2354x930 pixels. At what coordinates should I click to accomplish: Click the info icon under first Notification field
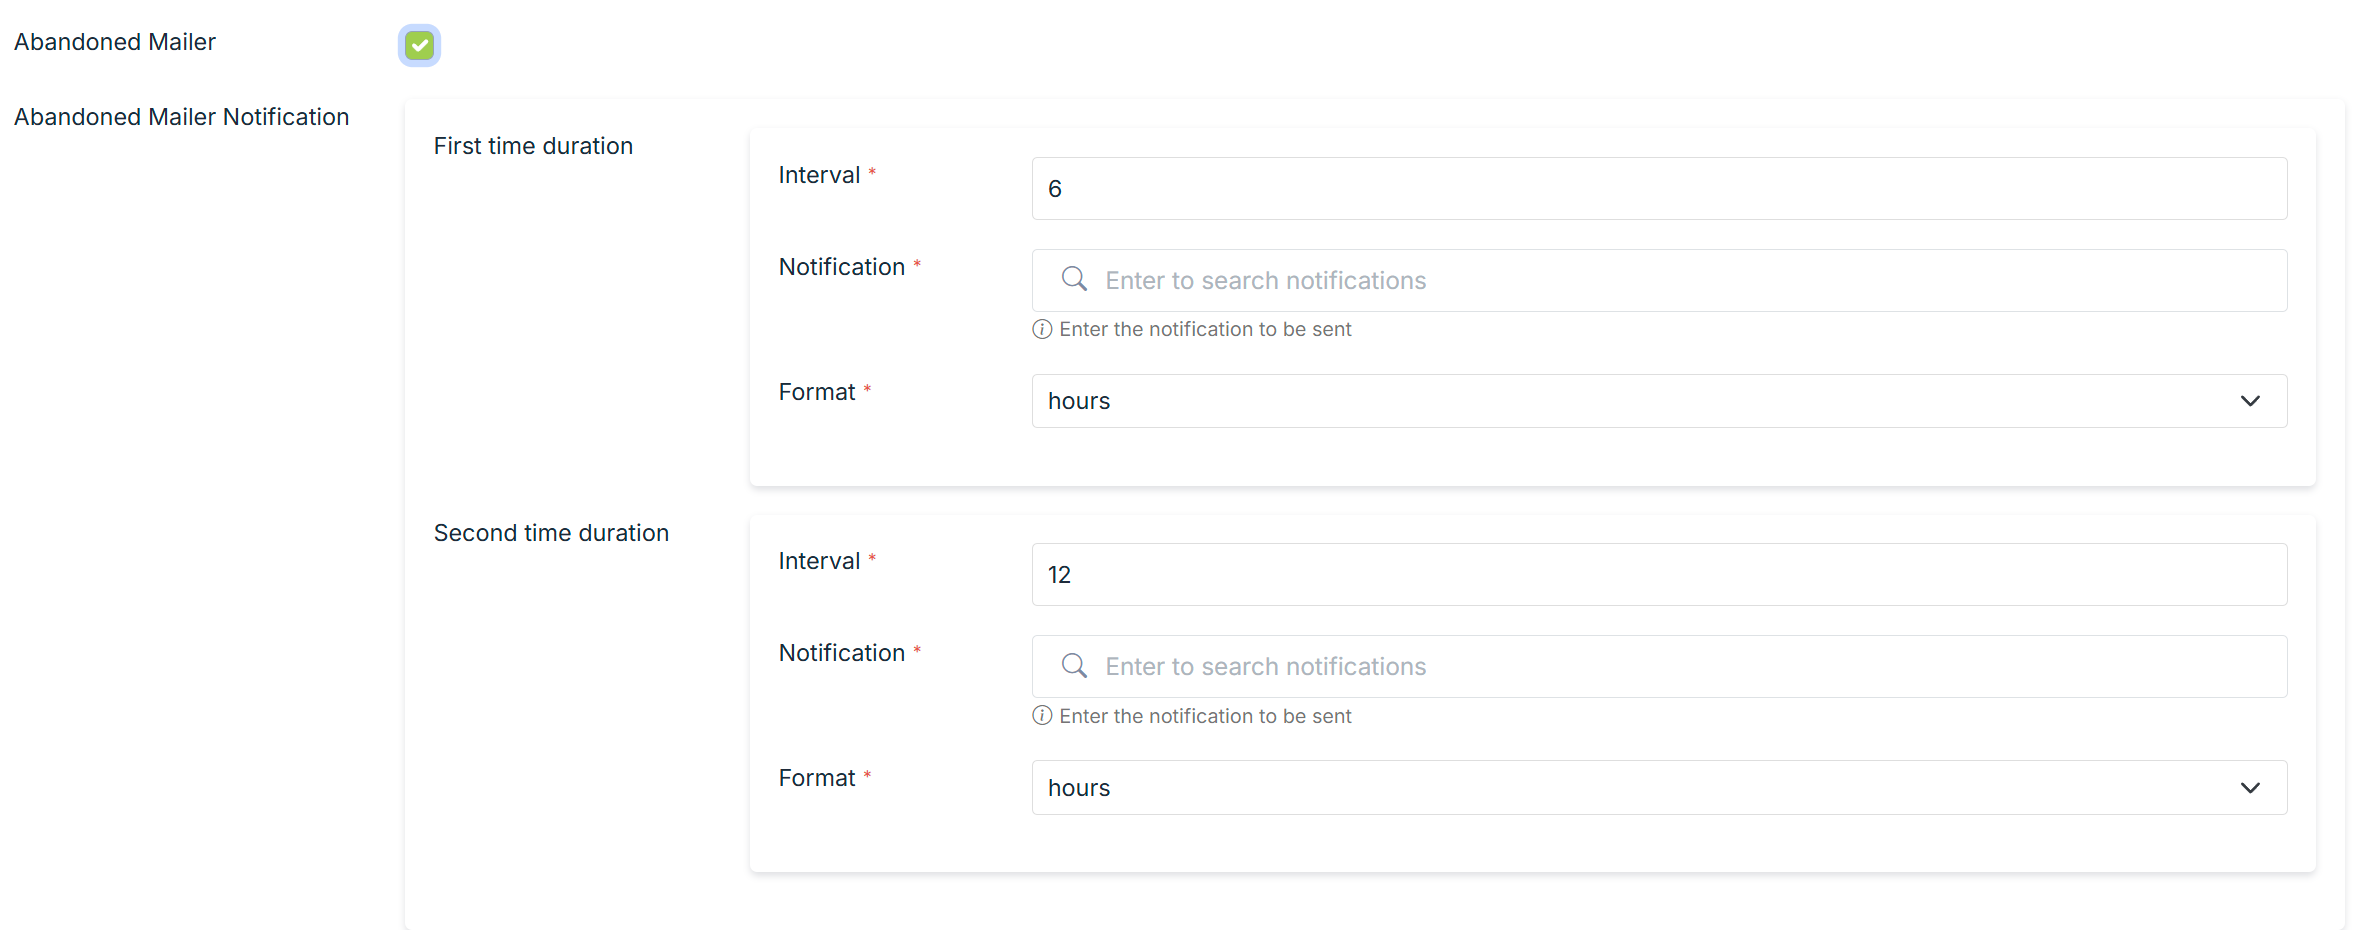click(x=1042, y=329)
